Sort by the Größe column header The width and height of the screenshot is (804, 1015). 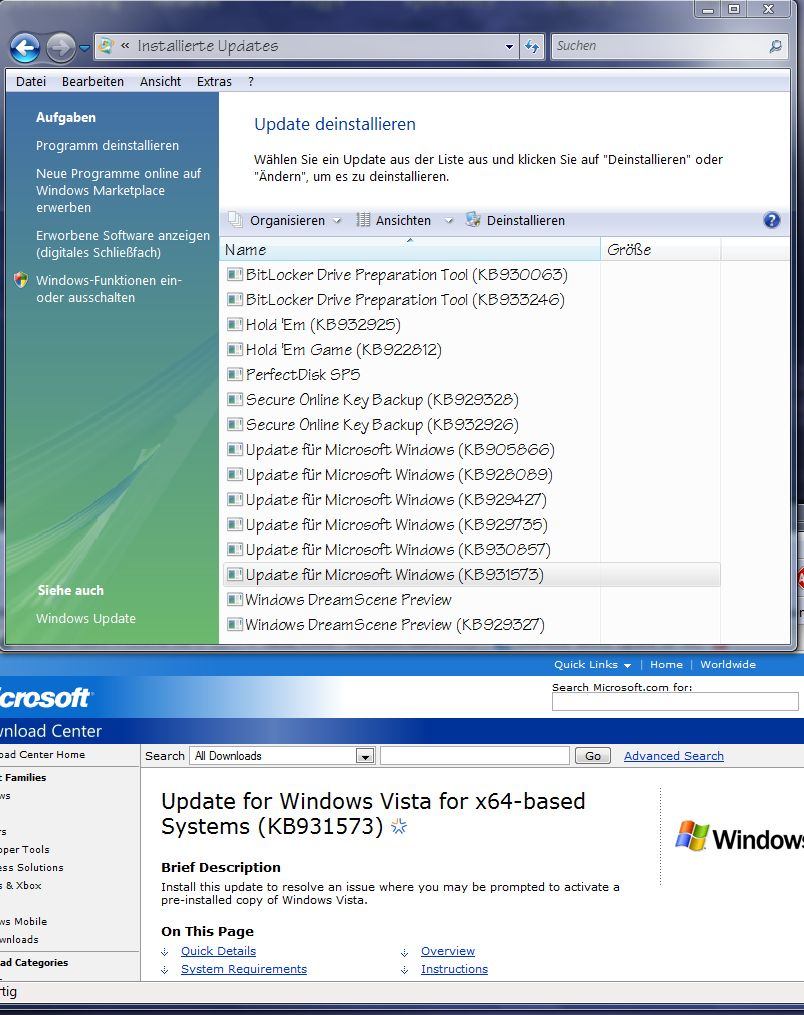click(660, 249)
